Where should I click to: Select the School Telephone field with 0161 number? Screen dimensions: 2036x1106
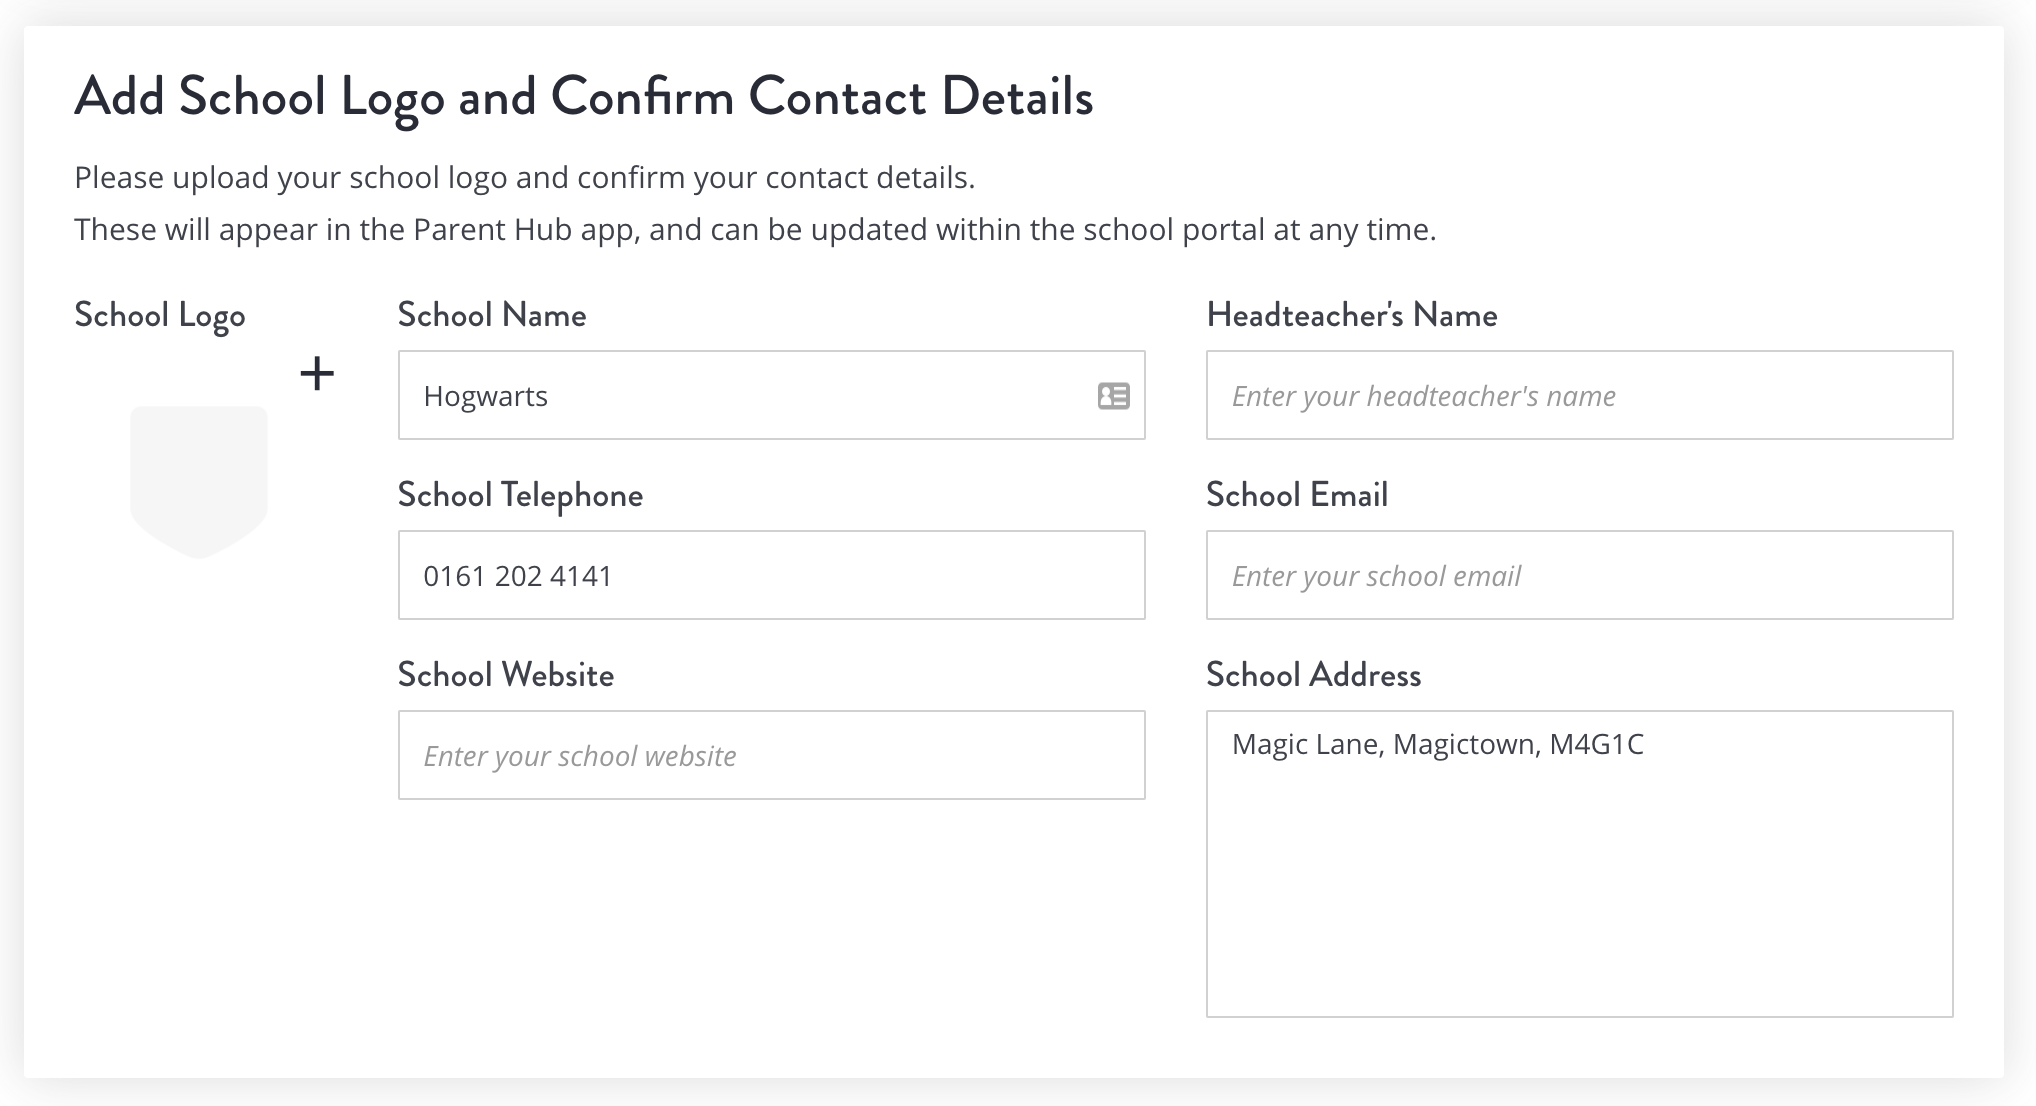(x=771, y=575)
